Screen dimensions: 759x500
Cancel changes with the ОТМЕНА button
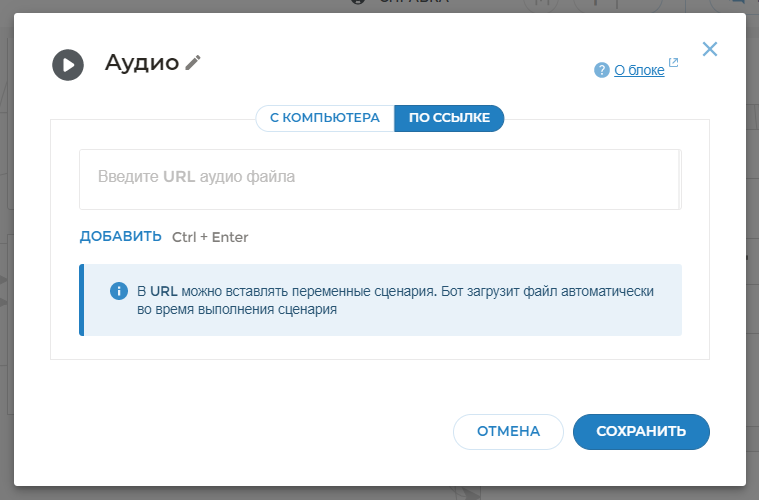[508, 431]
